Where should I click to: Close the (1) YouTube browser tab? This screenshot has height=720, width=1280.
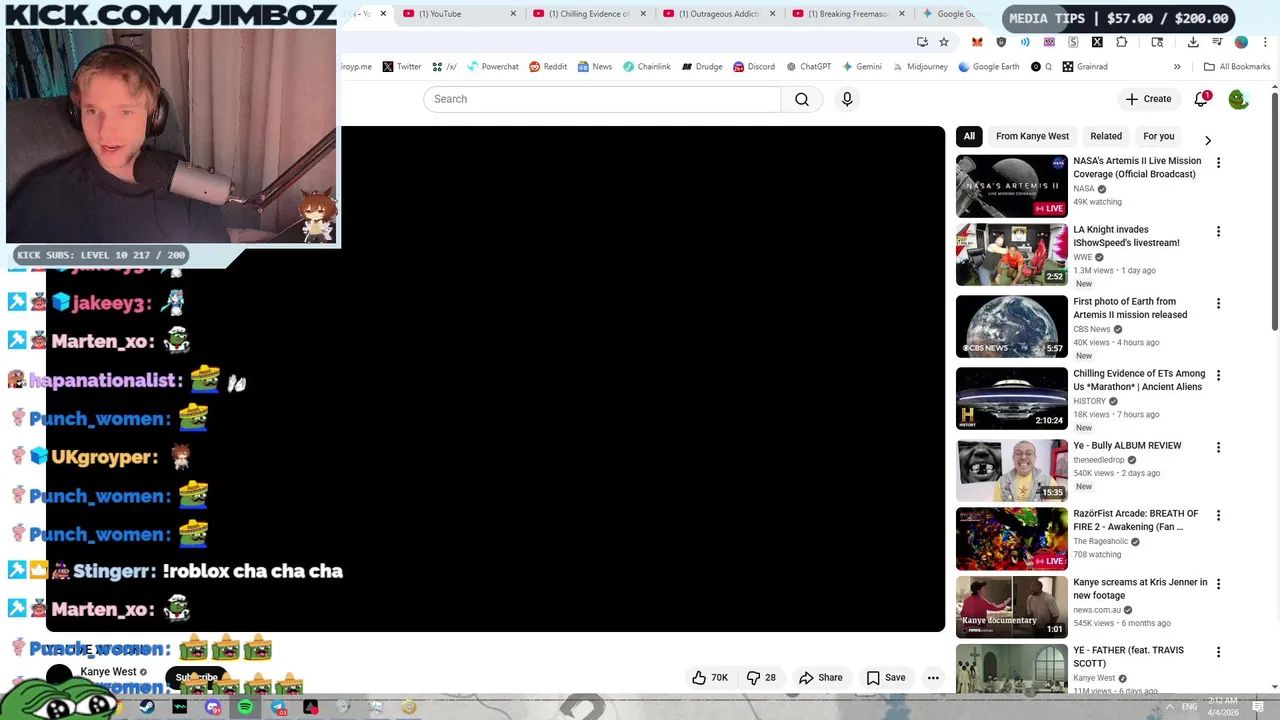[x=514, y=14]
